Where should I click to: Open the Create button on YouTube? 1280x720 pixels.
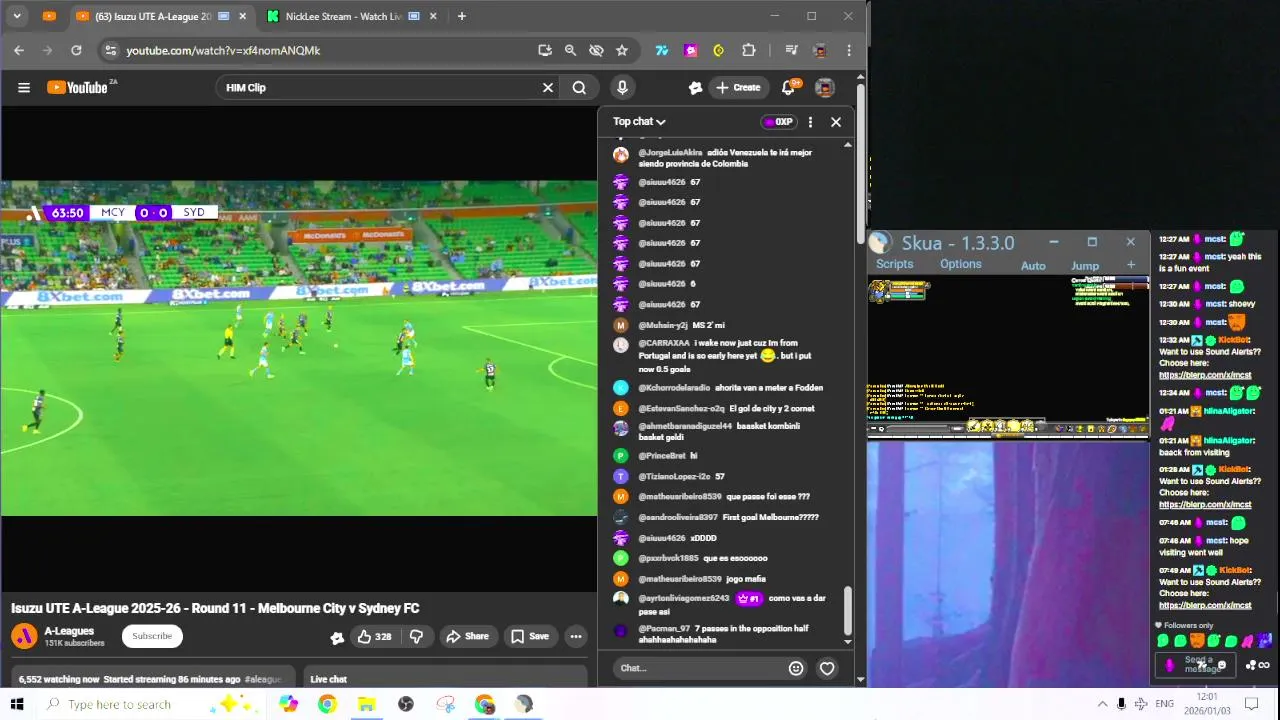tap(738, 88)
